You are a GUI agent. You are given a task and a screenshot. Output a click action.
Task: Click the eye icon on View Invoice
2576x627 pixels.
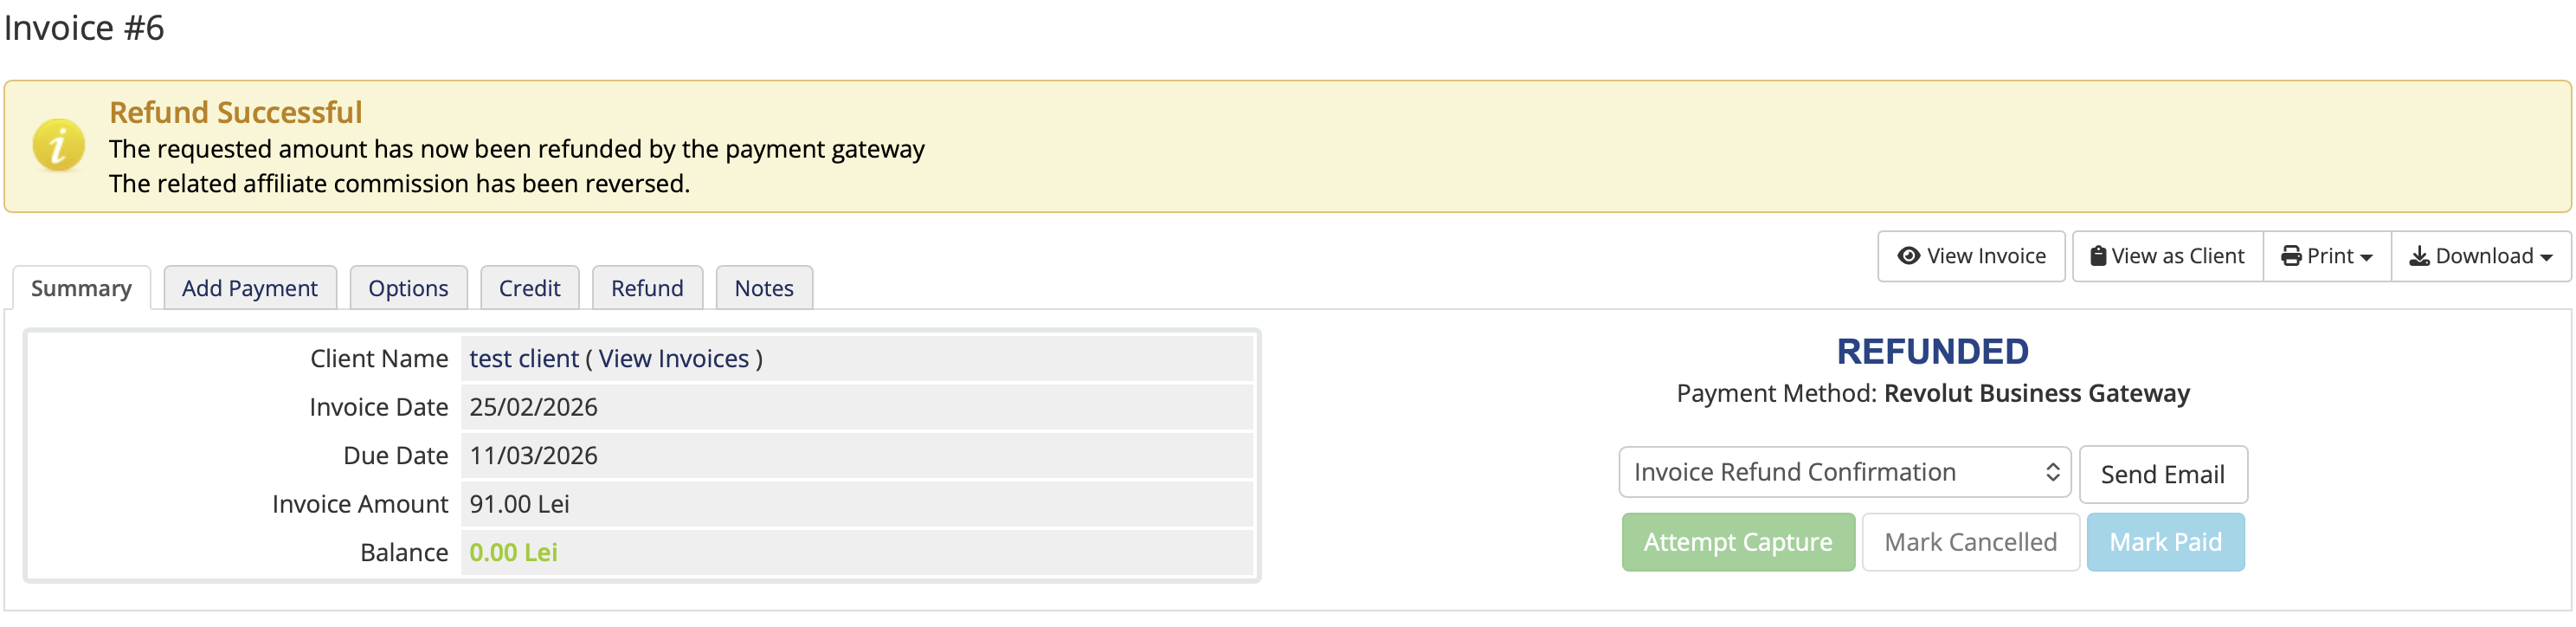point(1908,256)
